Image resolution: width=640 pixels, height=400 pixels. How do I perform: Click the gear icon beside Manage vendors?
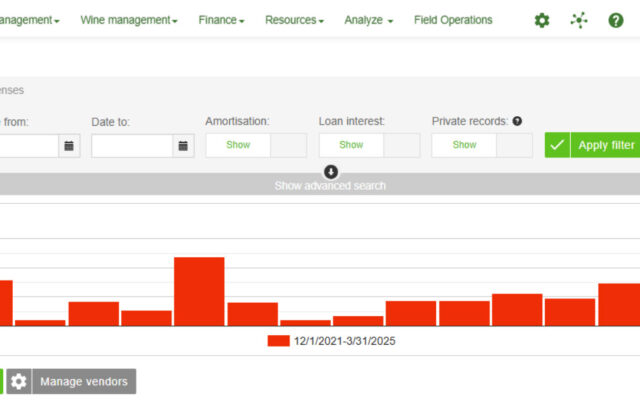pos(19,382)
